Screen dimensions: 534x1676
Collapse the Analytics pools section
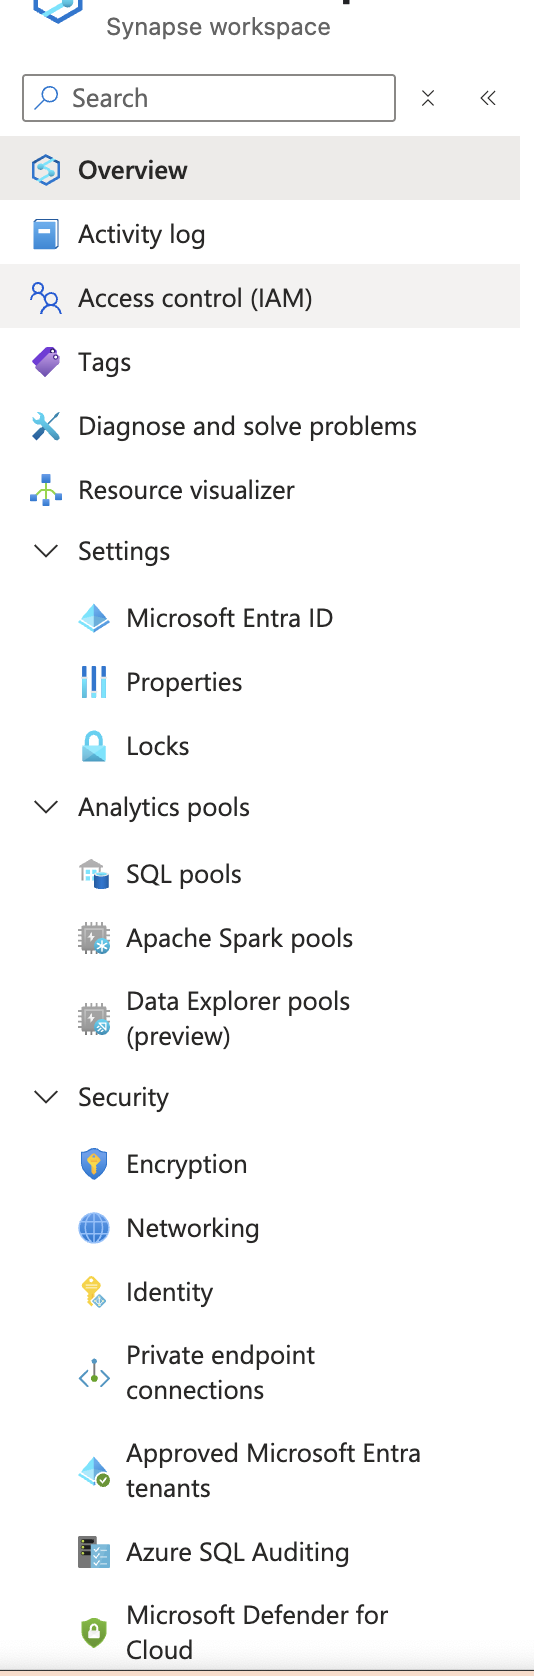[46, 807]
